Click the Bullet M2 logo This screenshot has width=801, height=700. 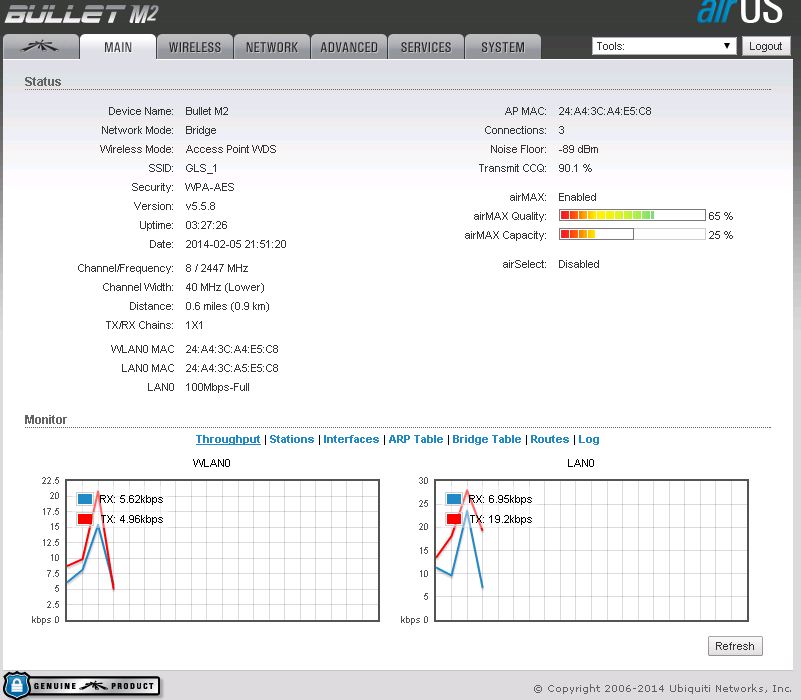[82, 14]
